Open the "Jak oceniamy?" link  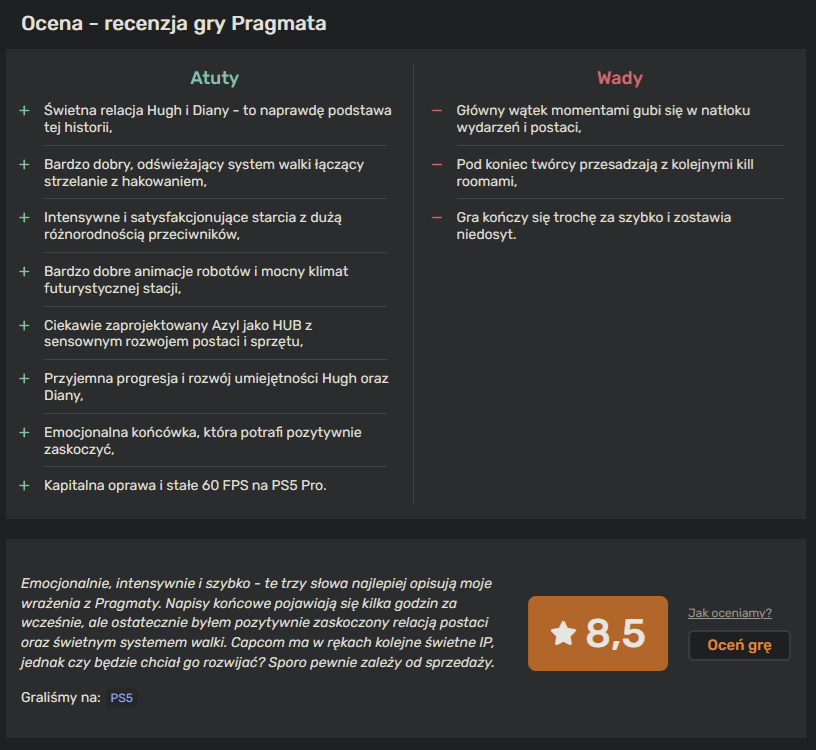coord(730,613)
